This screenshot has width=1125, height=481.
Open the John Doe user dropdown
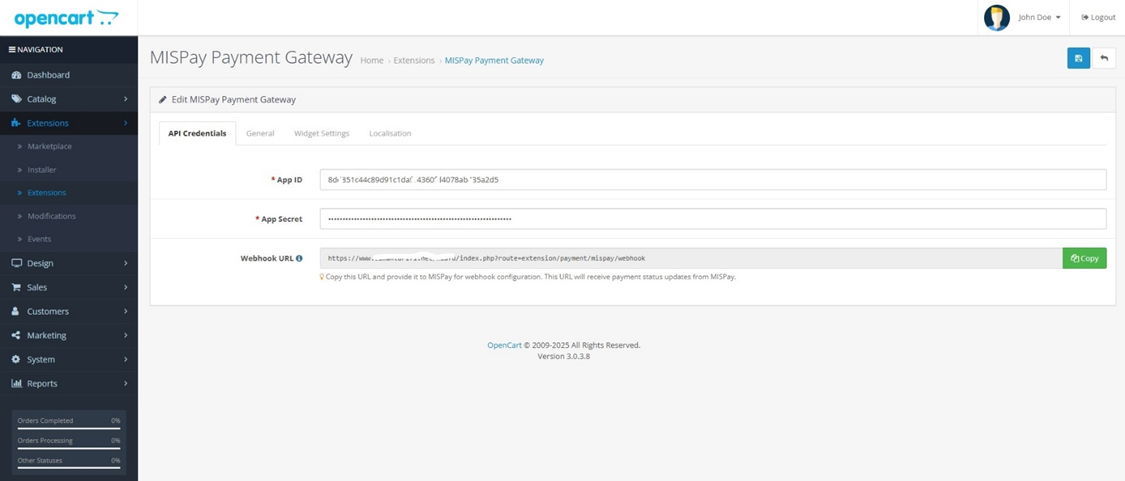1040,17
